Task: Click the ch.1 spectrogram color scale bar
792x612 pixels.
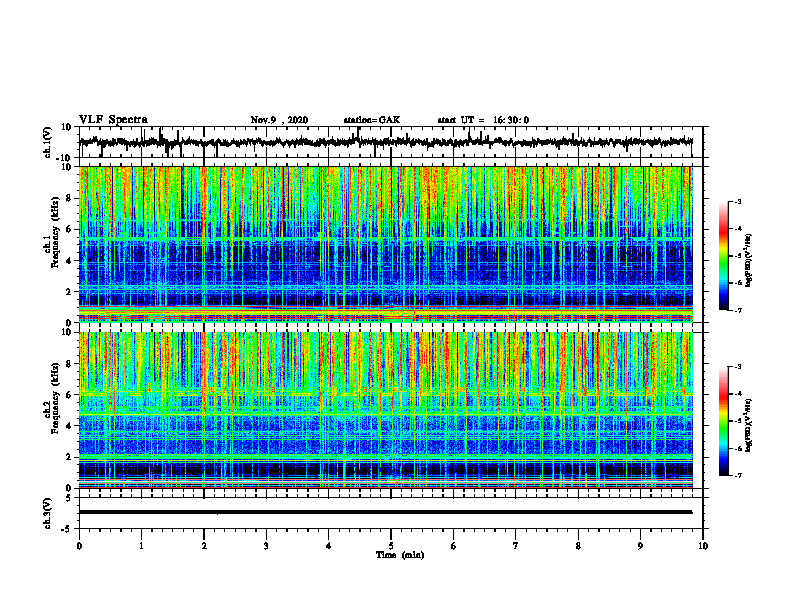Action: coord(723,256)
